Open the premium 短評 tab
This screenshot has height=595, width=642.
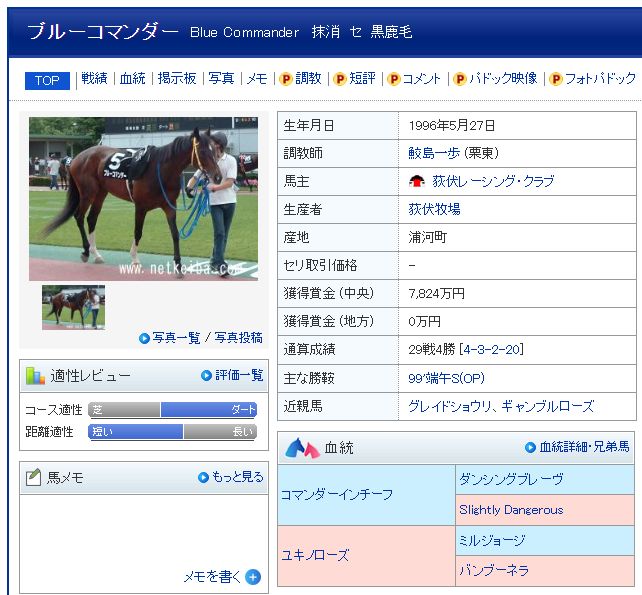tap(362, 78)
